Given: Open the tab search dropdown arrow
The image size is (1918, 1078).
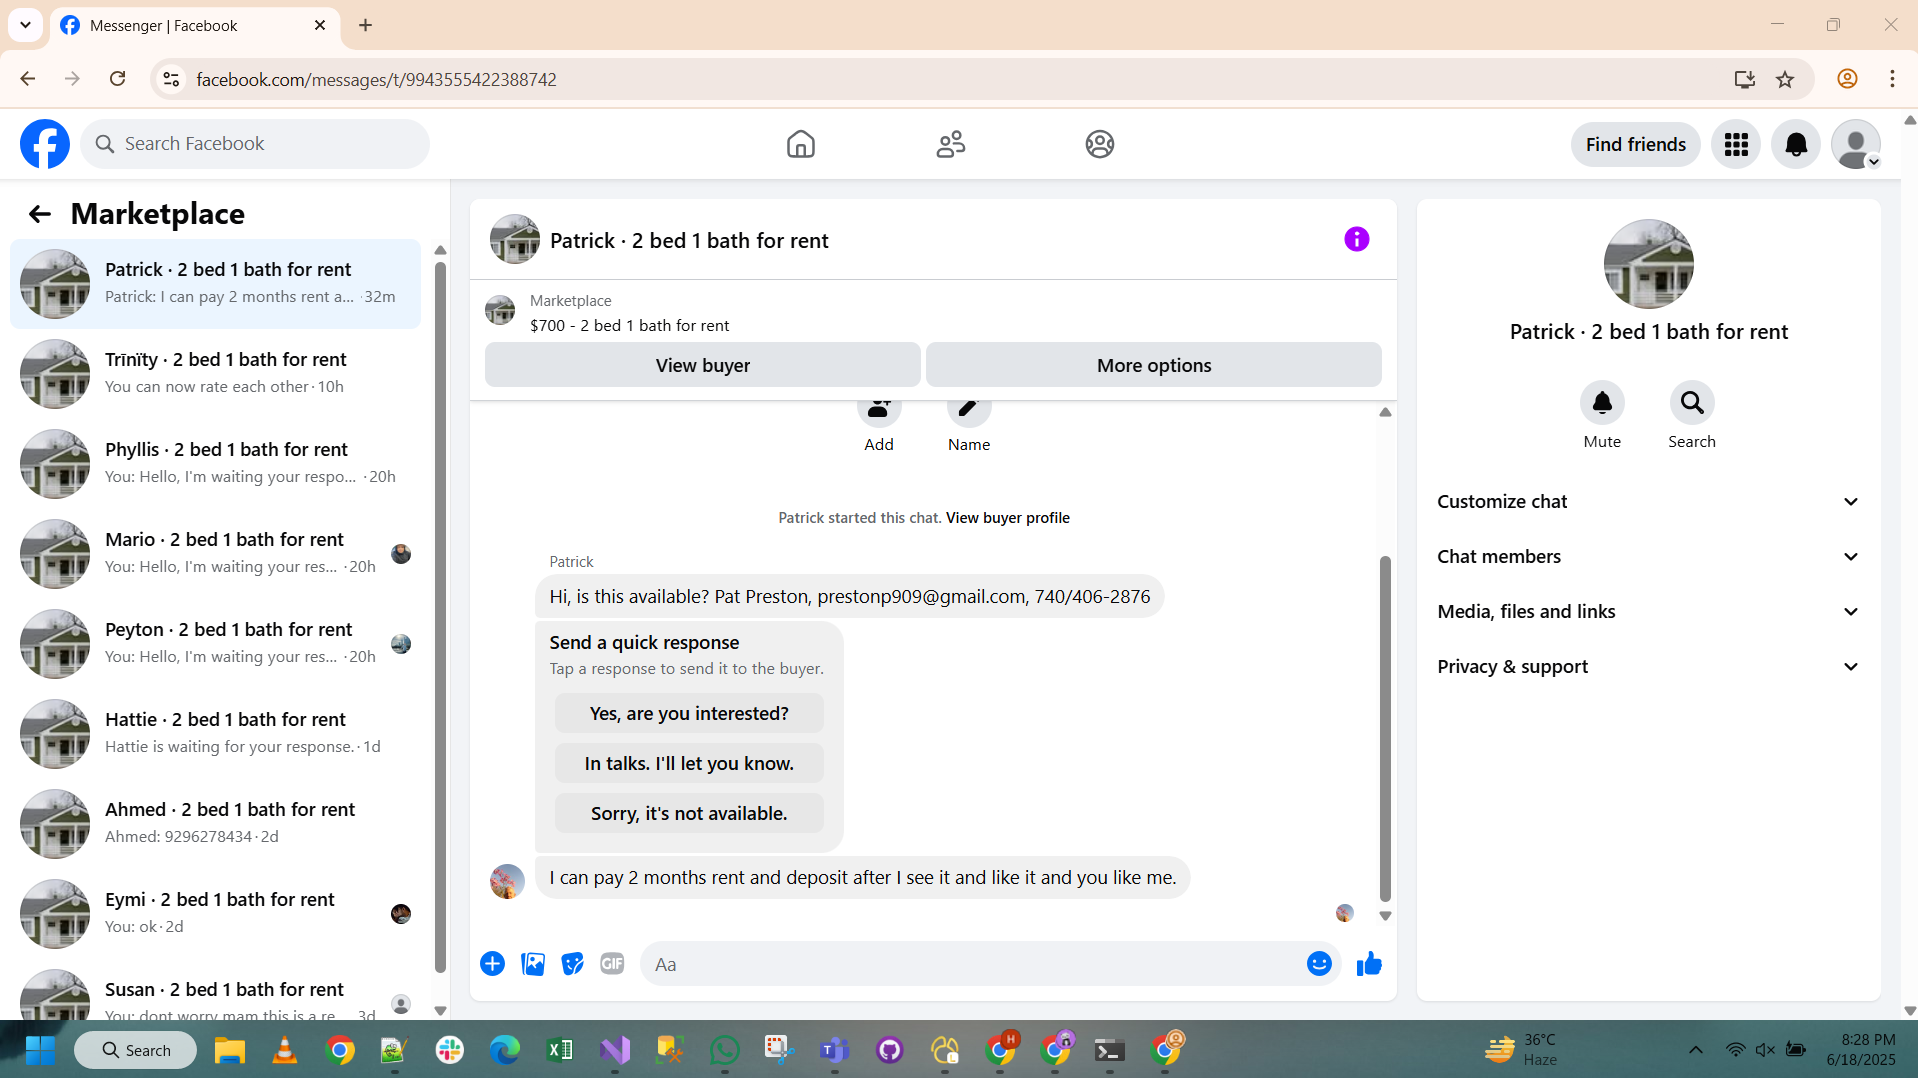Looking at the screenshot, I should point(25,25).
